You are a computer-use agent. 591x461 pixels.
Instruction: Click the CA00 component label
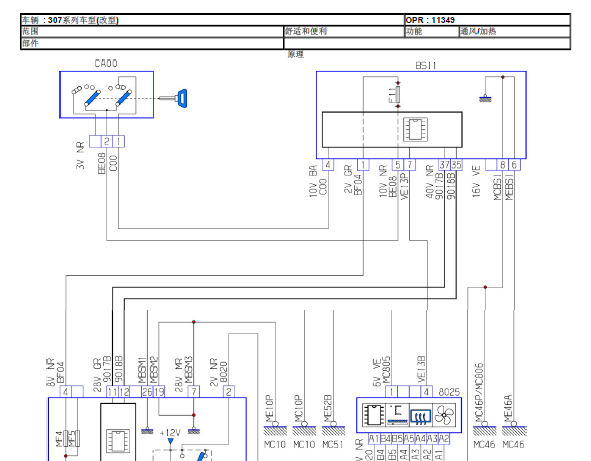click(x=106, y=63)
